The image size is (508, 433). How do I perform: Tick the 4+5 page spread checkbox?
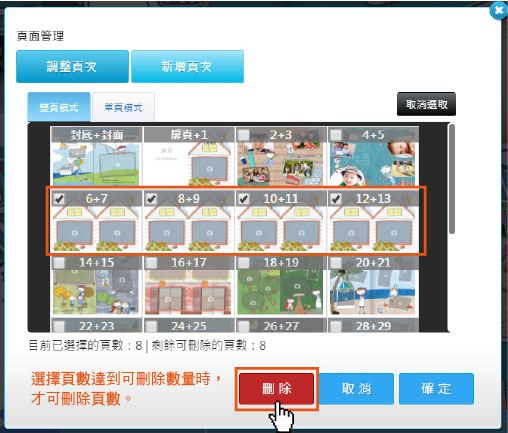pyautogui.click(x=336, y=135)
